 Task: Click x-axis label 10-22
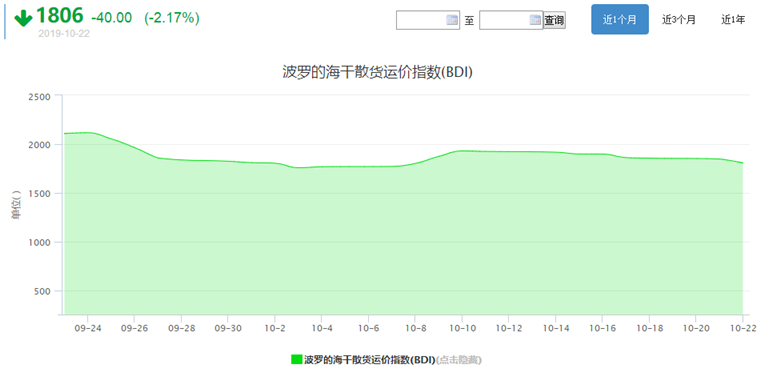[743, 328]
